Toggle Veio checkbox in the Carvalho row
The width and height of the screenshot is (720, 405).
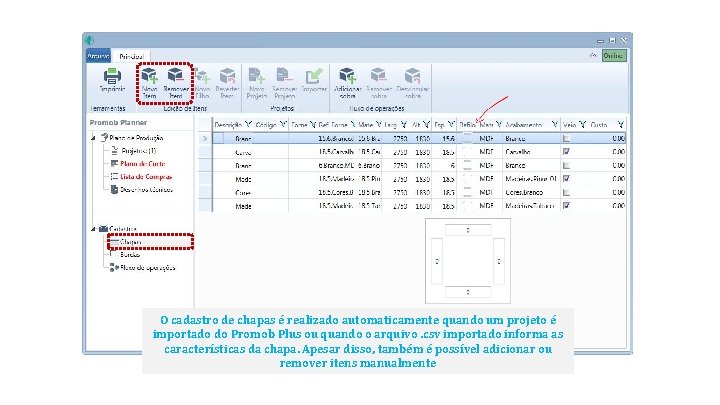566,151
